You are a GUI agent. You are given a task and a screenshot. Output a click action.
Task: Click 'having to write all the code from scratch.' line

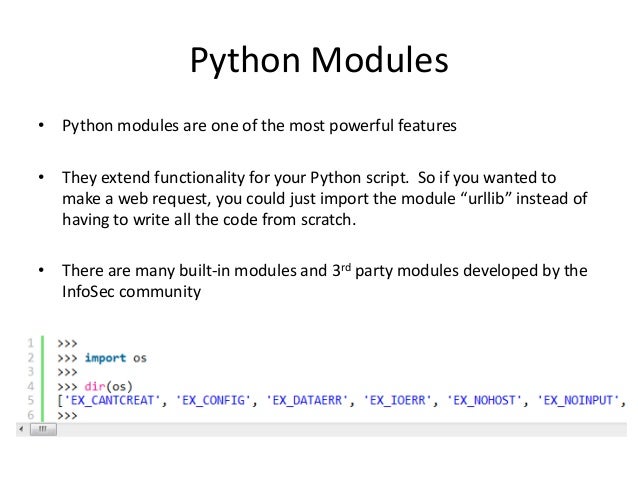point(209,220)
